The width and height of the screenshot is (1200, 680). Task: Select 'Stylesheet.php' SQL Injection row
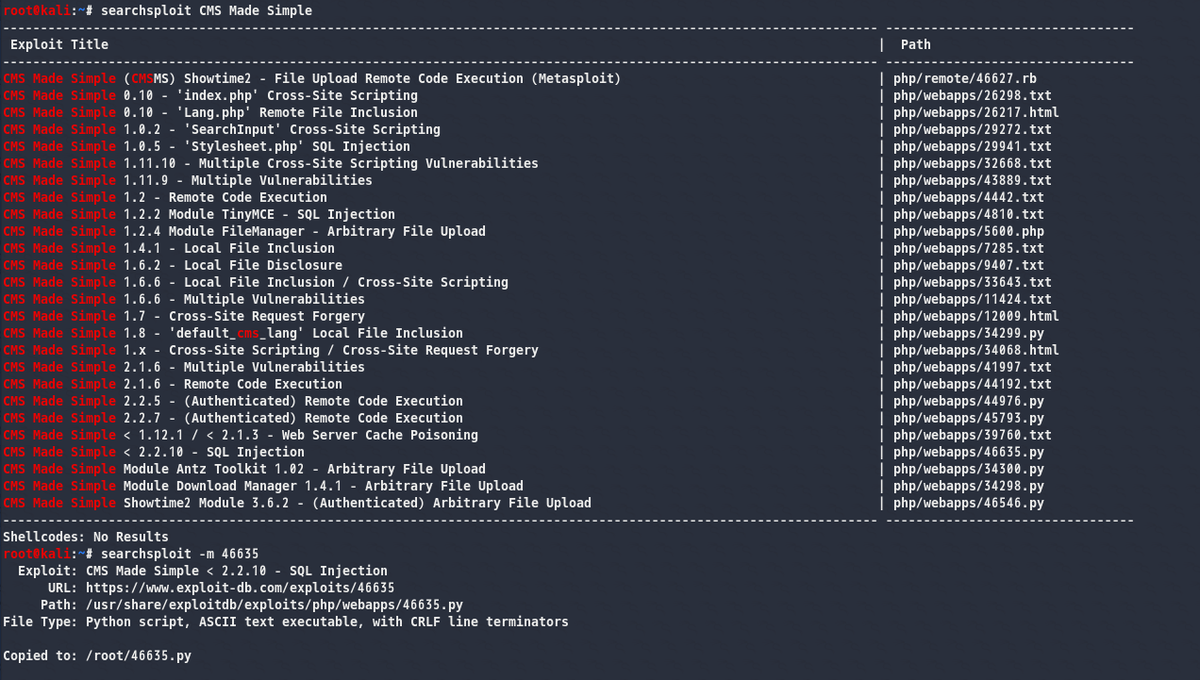click(207, 146)
